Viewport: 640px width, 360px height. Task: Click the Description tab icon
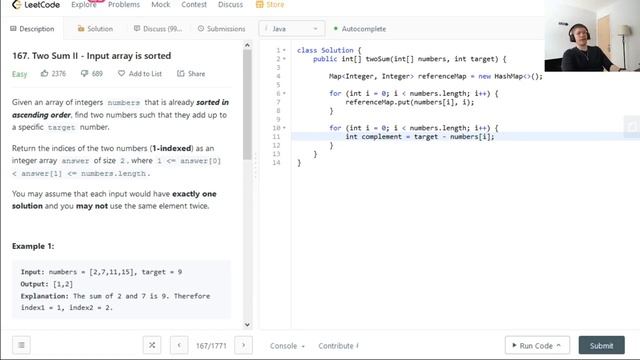click(13, 29)
